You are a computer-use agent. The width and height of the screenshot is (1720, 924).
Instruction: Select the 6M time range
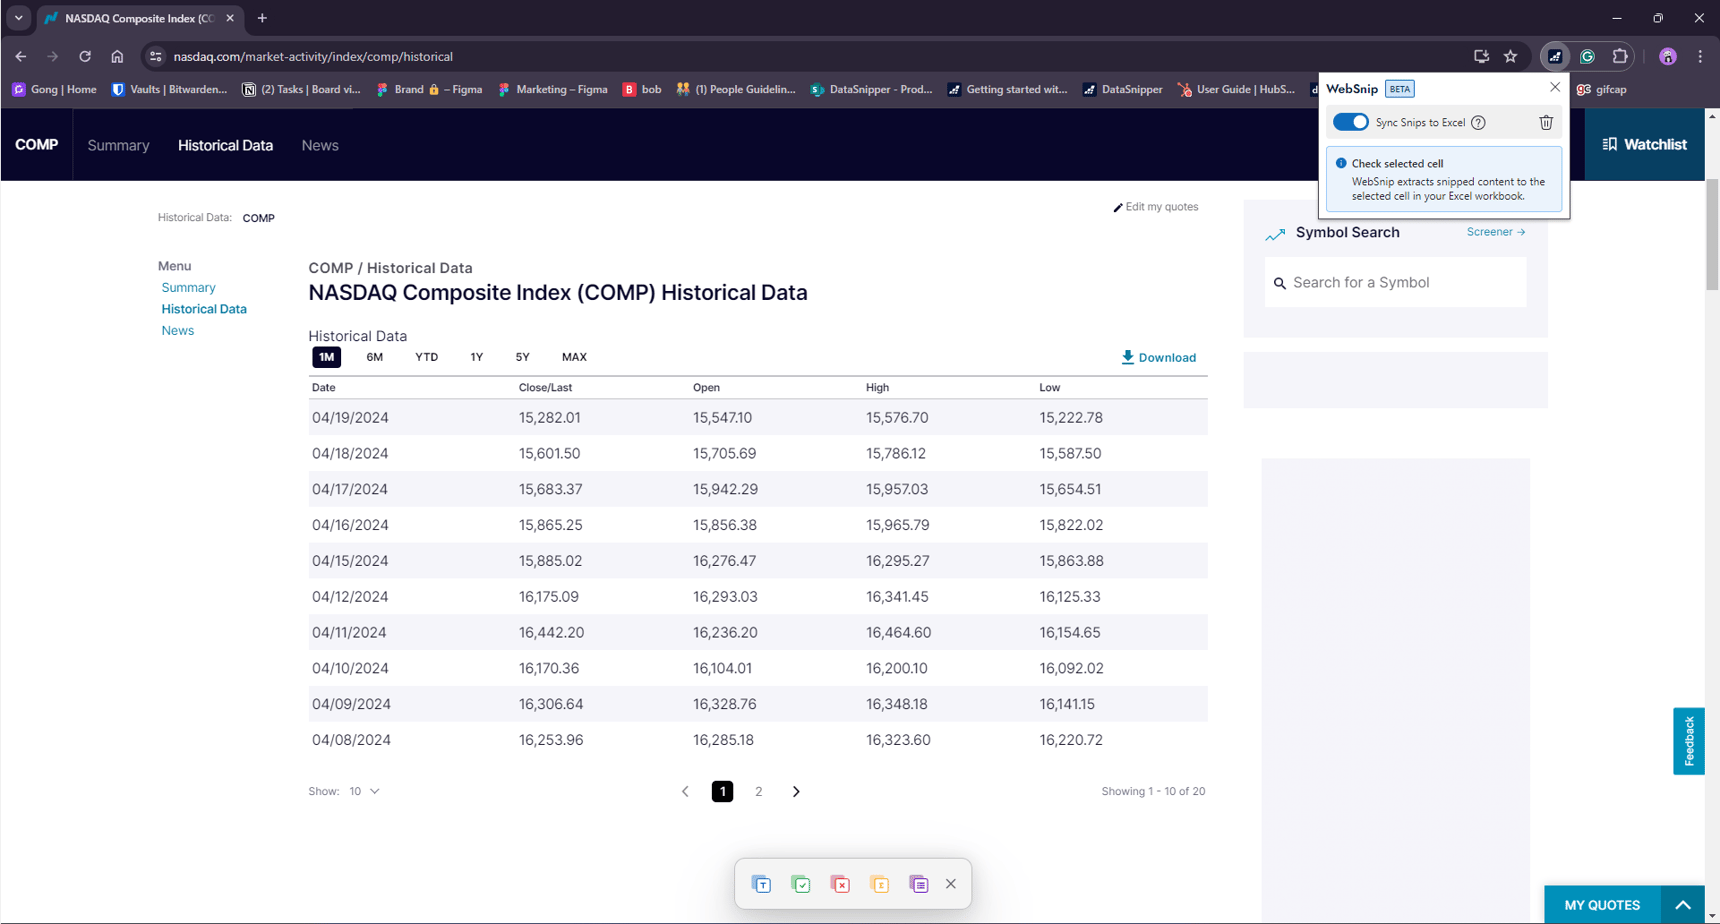374,357
